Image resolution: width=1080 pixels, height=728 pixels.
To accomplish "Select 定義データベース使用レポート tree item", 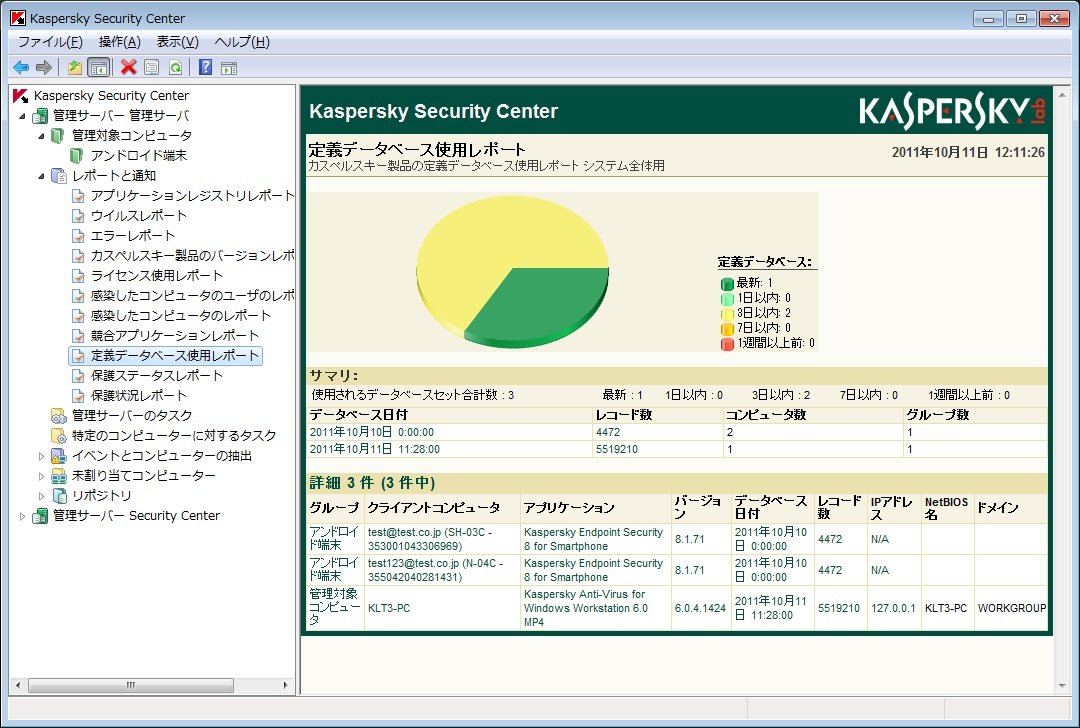I will tap(175, 355).
